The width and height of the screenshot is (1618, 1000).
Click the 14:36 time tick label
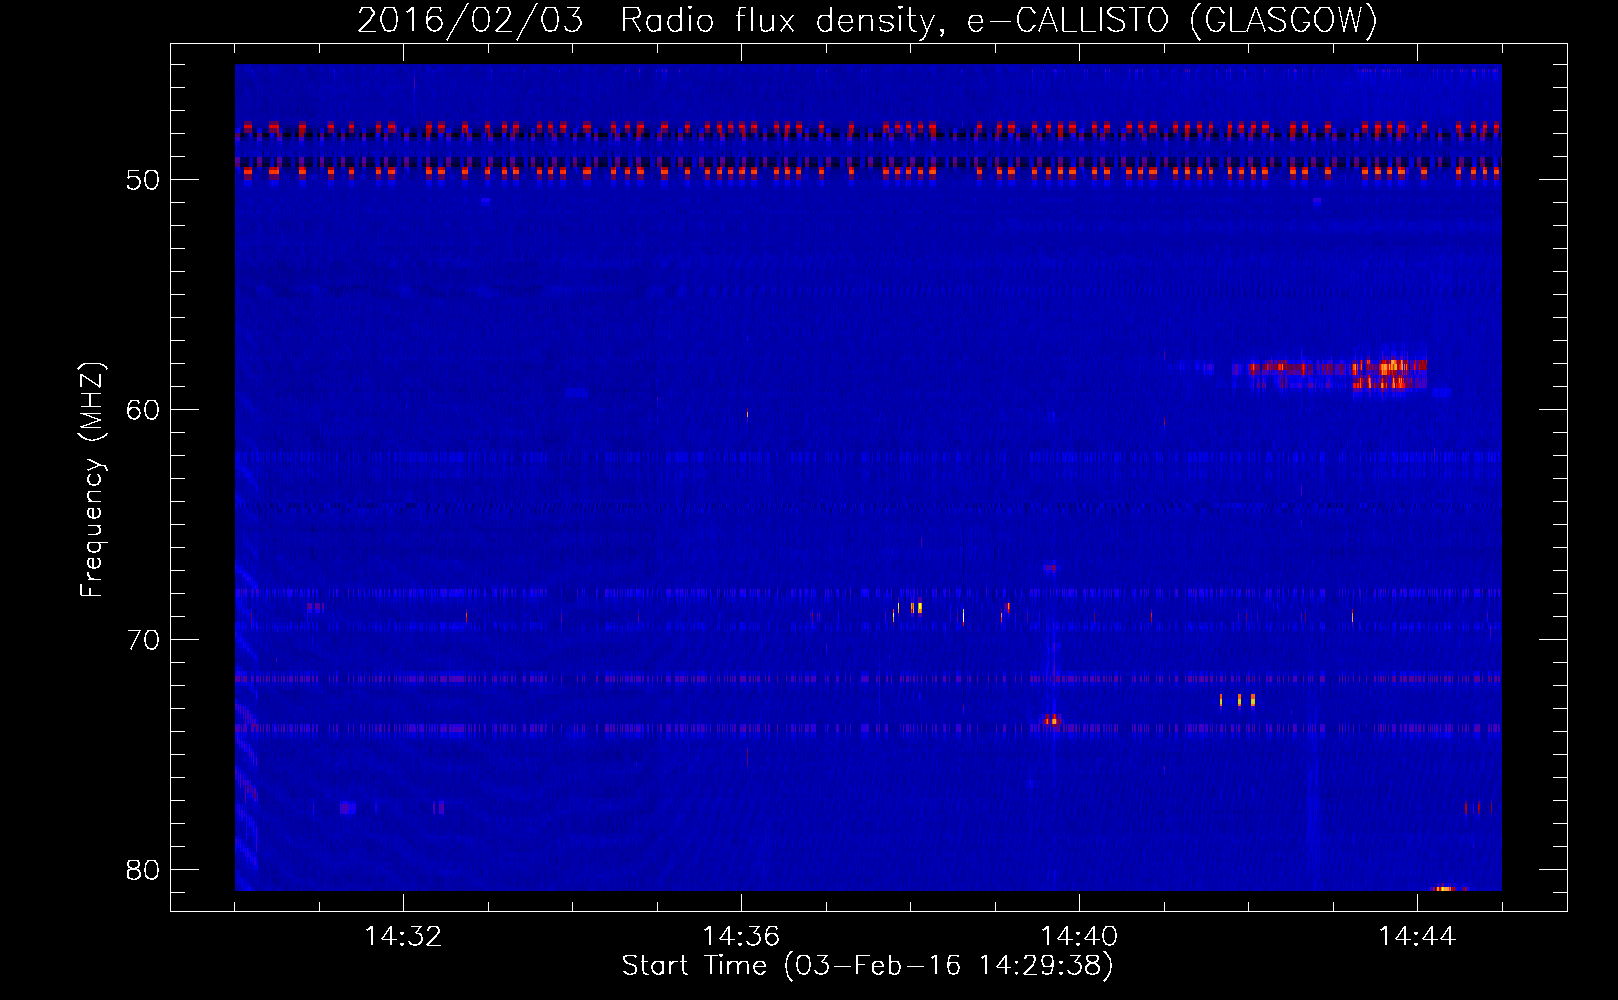741,937
